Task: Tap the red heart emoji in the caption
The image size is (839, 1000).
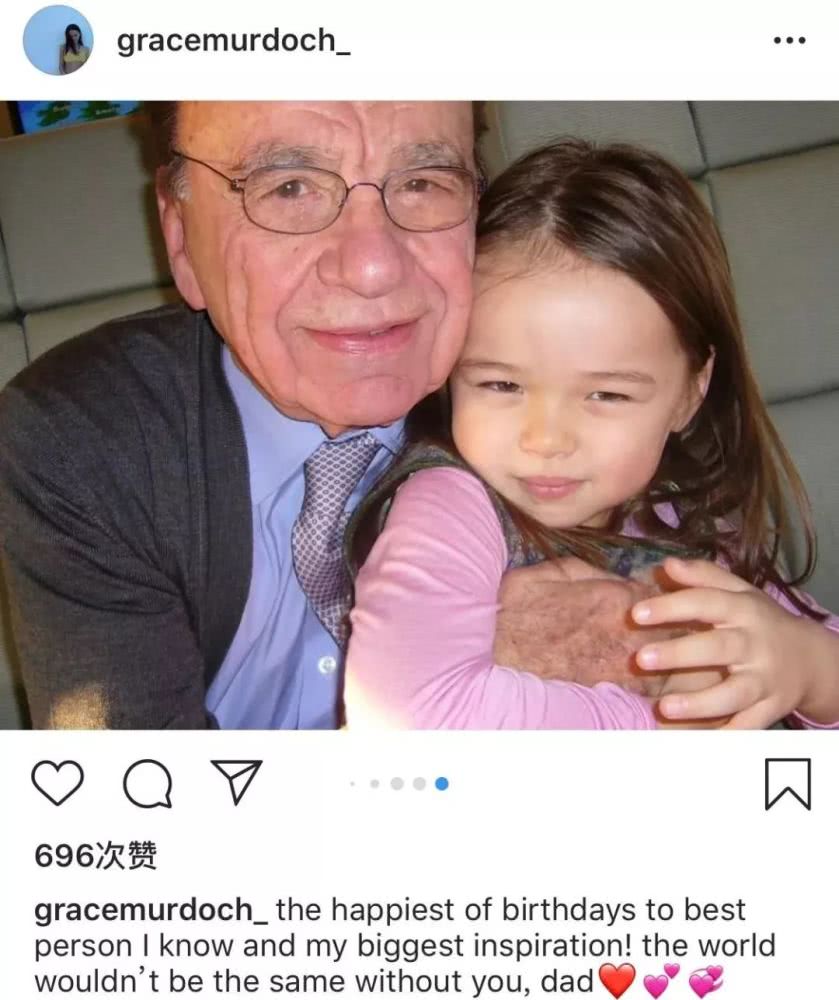Action: tap(617, 980)
